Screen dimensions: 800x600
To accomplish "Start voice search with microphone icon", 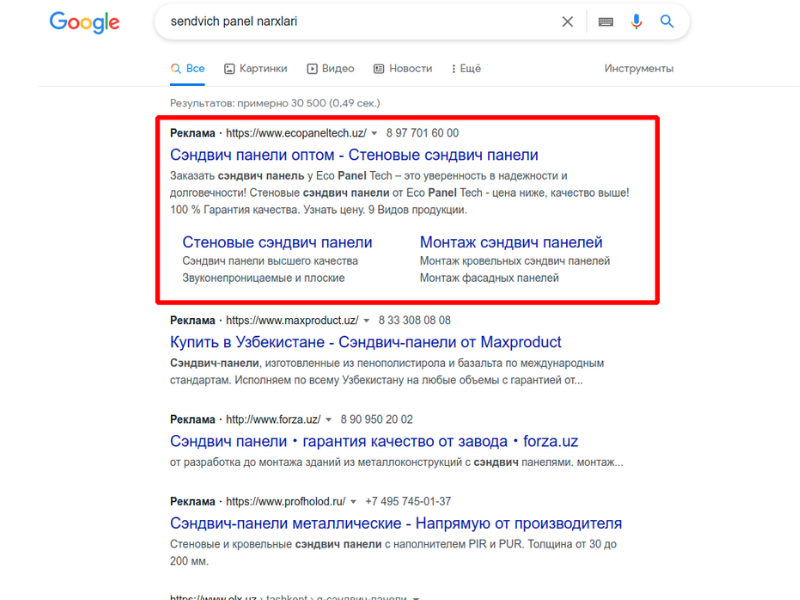I will [x=636, y=21].
